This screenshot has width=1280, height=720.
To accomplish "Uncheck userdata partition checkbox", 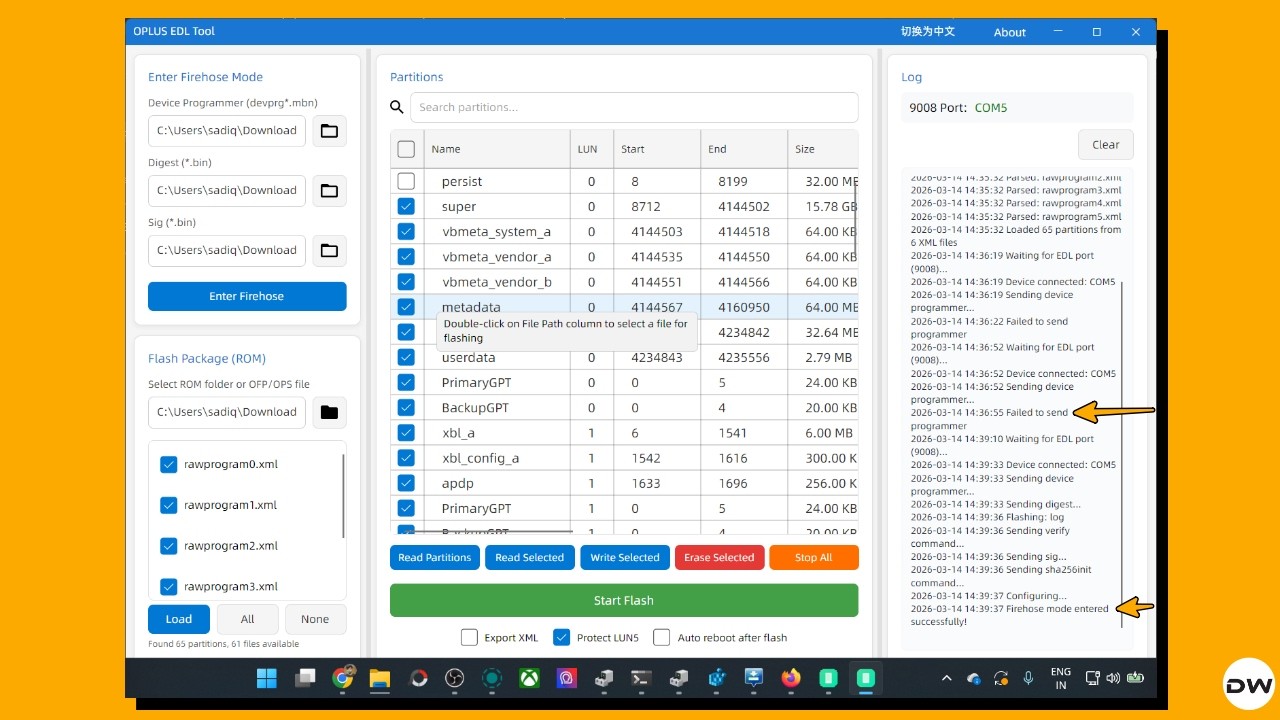I will (x=406, y=357).
